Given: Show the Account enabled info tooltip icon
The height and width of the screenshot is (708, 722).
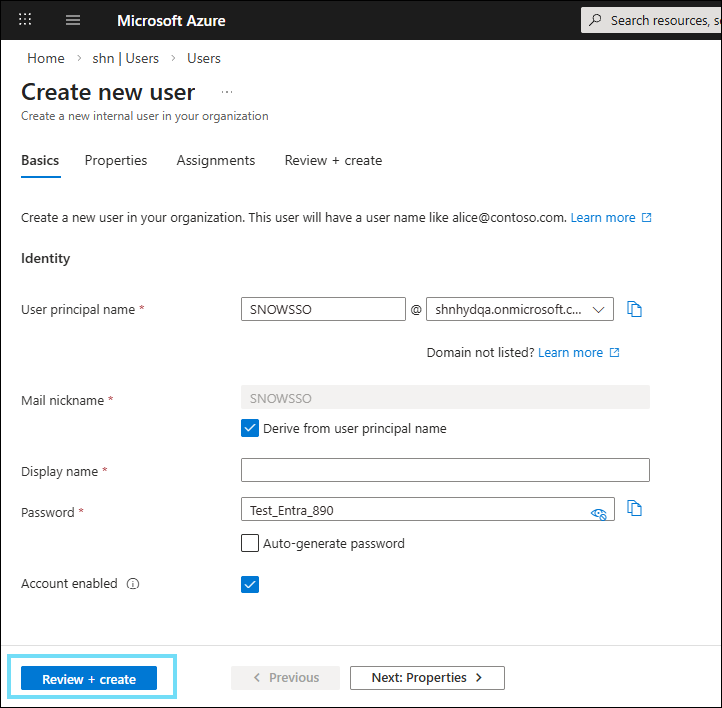Looking at the screenshot, I should point(133,584).
